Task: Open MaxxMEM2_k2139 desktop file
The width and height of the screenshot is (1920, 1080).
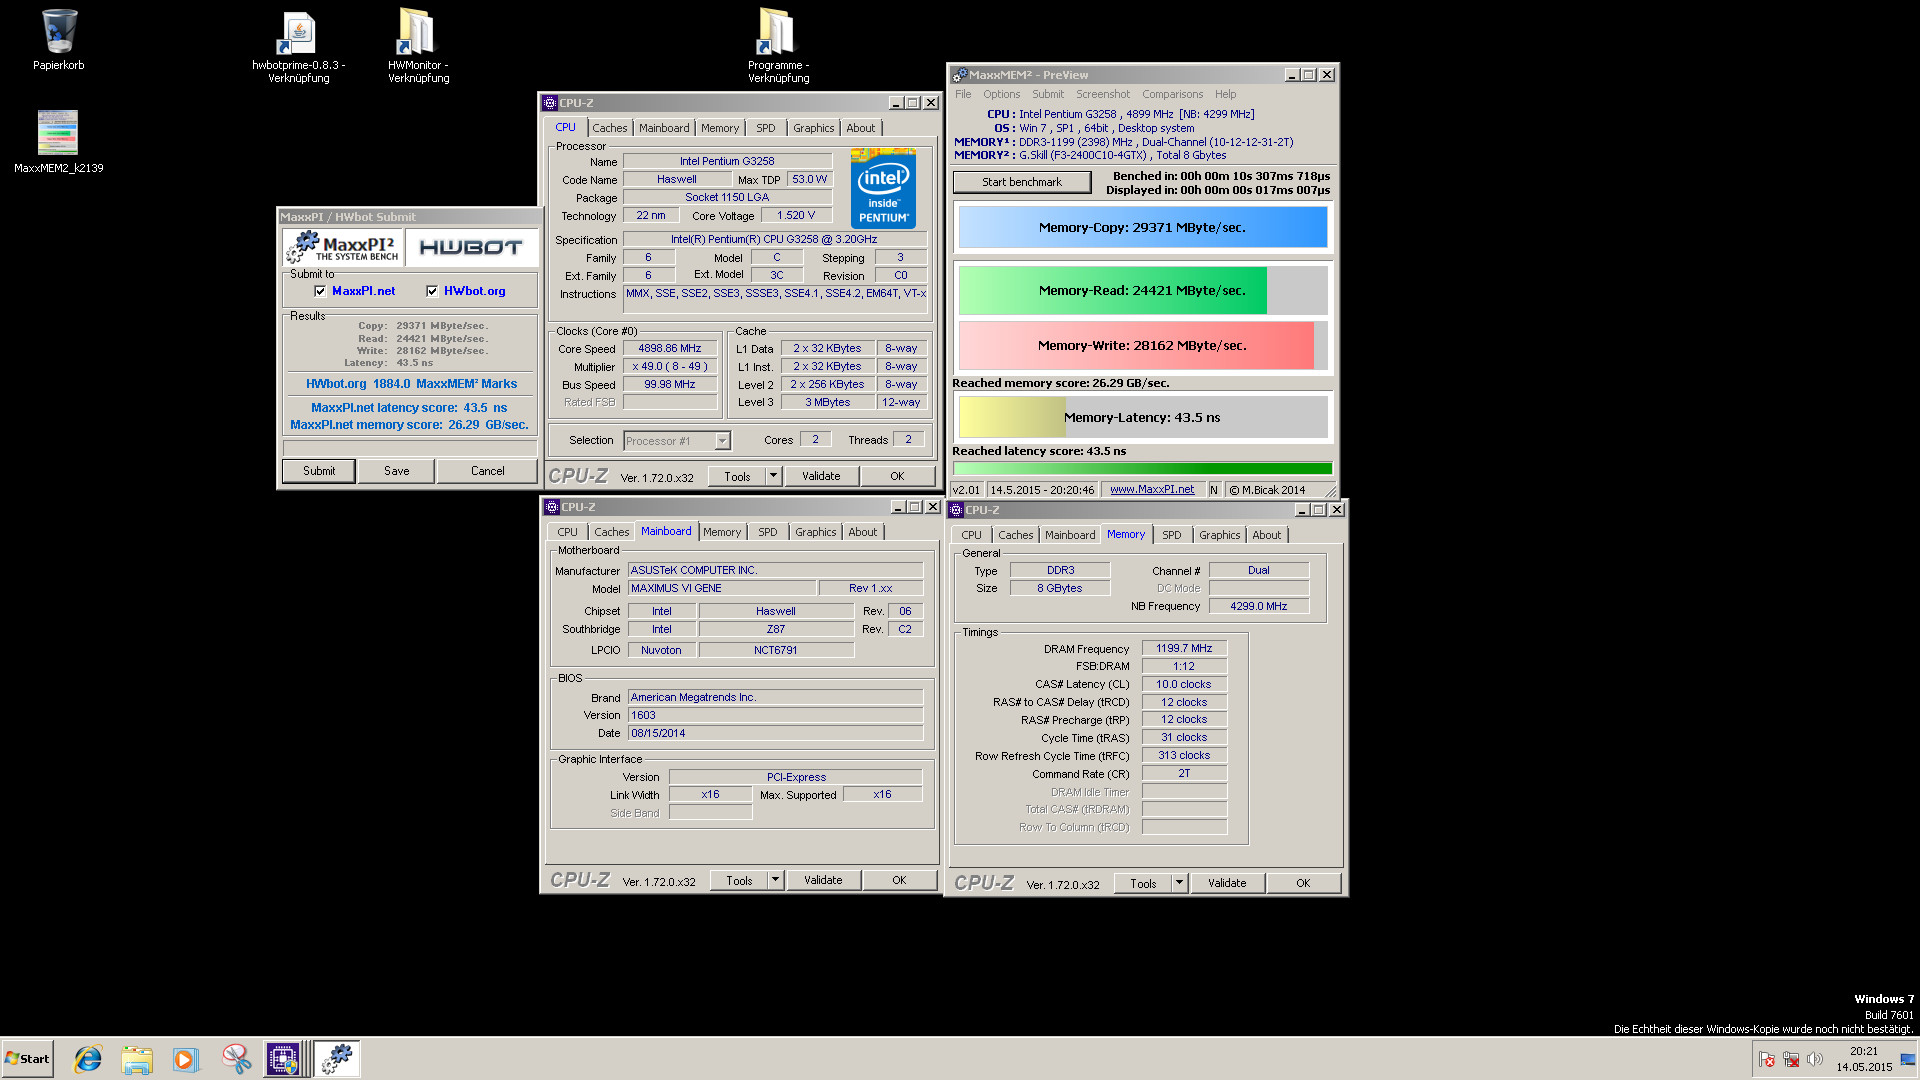Action: coord(58,141)
